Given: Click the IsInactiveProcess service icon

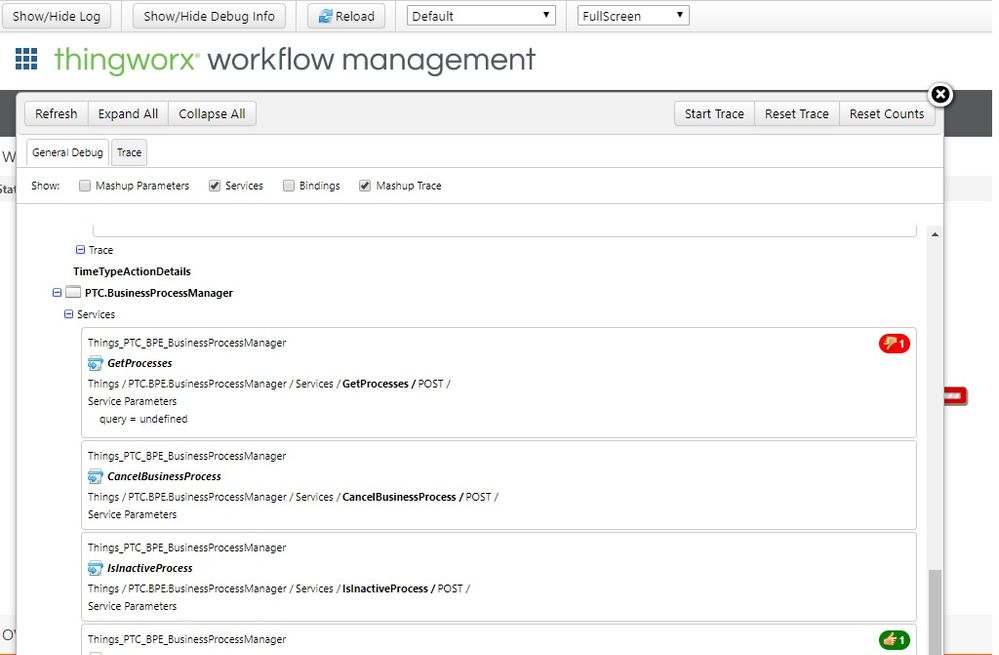Looking at the screenshot, I should coord(95,568).
